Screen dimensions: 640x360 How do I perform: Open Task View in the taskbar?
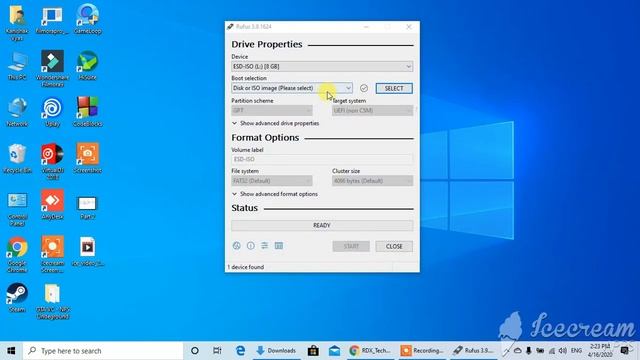click(217, 351)
